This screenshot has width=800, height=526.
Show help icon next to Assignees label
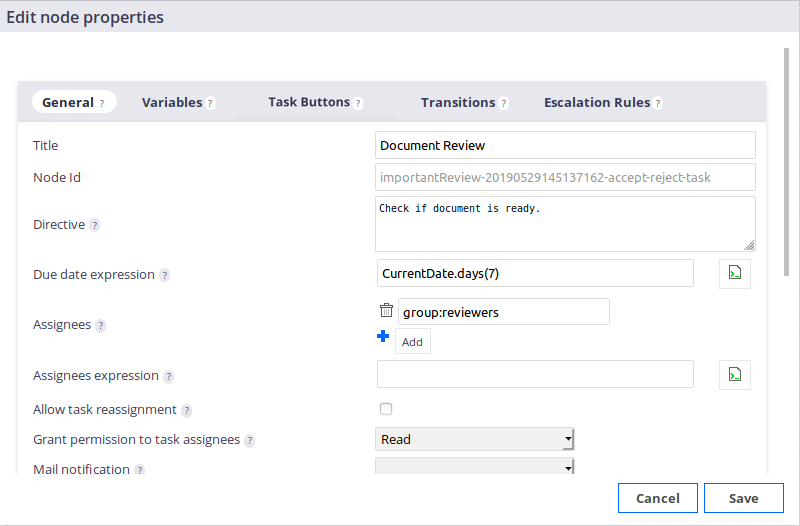(x=101, y=325)
